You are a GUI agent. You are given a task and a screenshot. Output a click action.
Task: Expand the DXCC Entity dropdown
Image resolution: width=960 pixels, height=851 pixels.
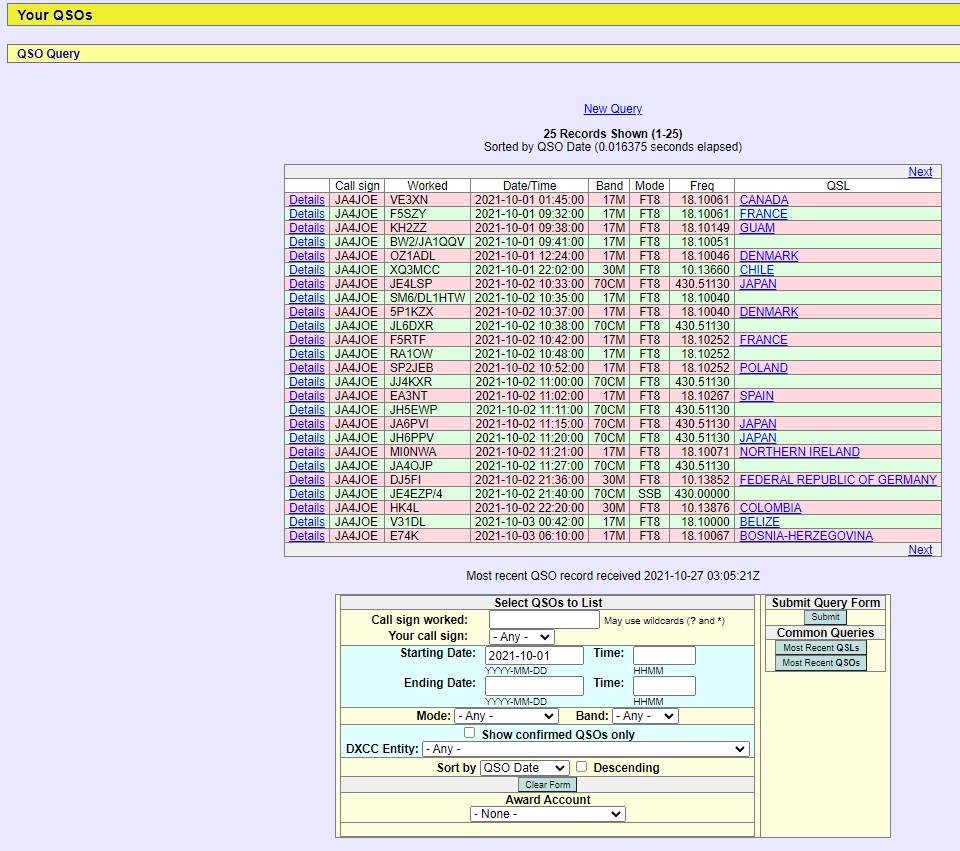585,749
